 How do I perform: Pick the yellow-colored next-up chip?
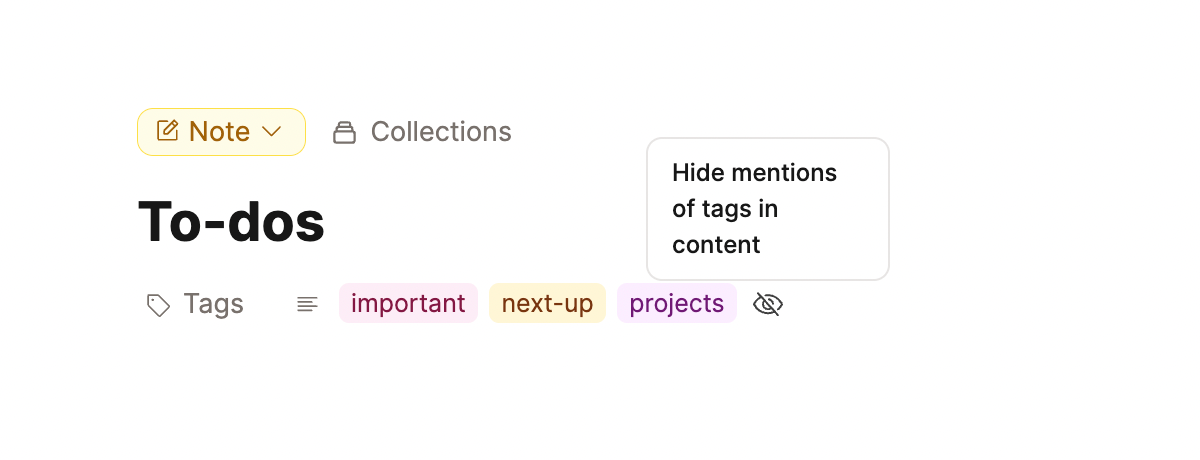[547, 303]
